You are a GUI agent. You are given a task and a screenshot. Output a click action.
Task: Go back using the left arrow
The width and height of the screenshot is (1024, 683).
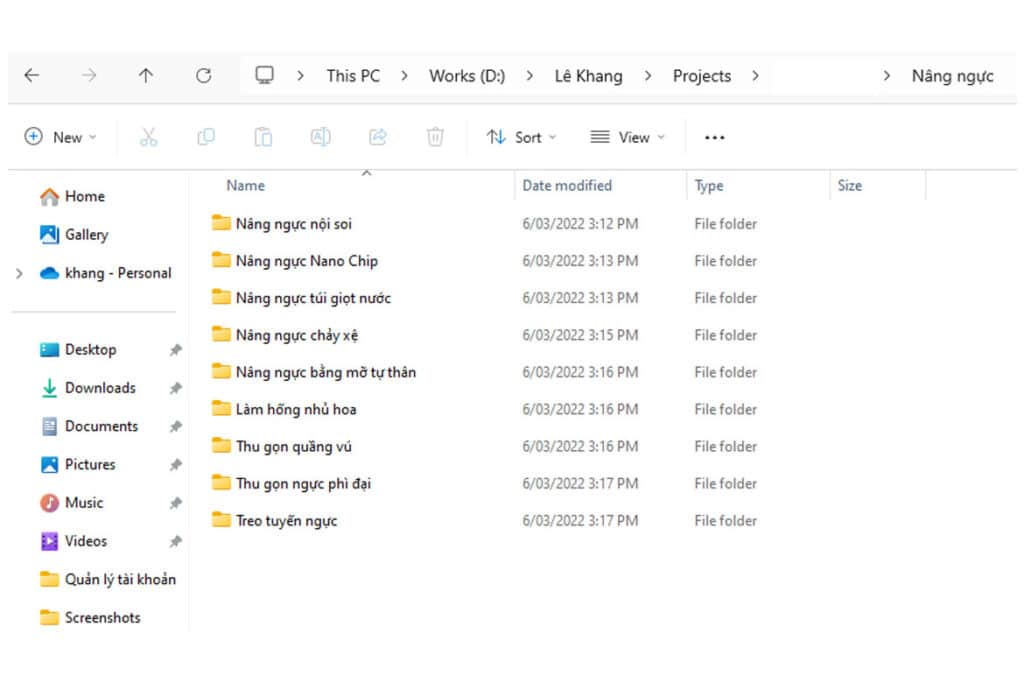coord(31,76)
